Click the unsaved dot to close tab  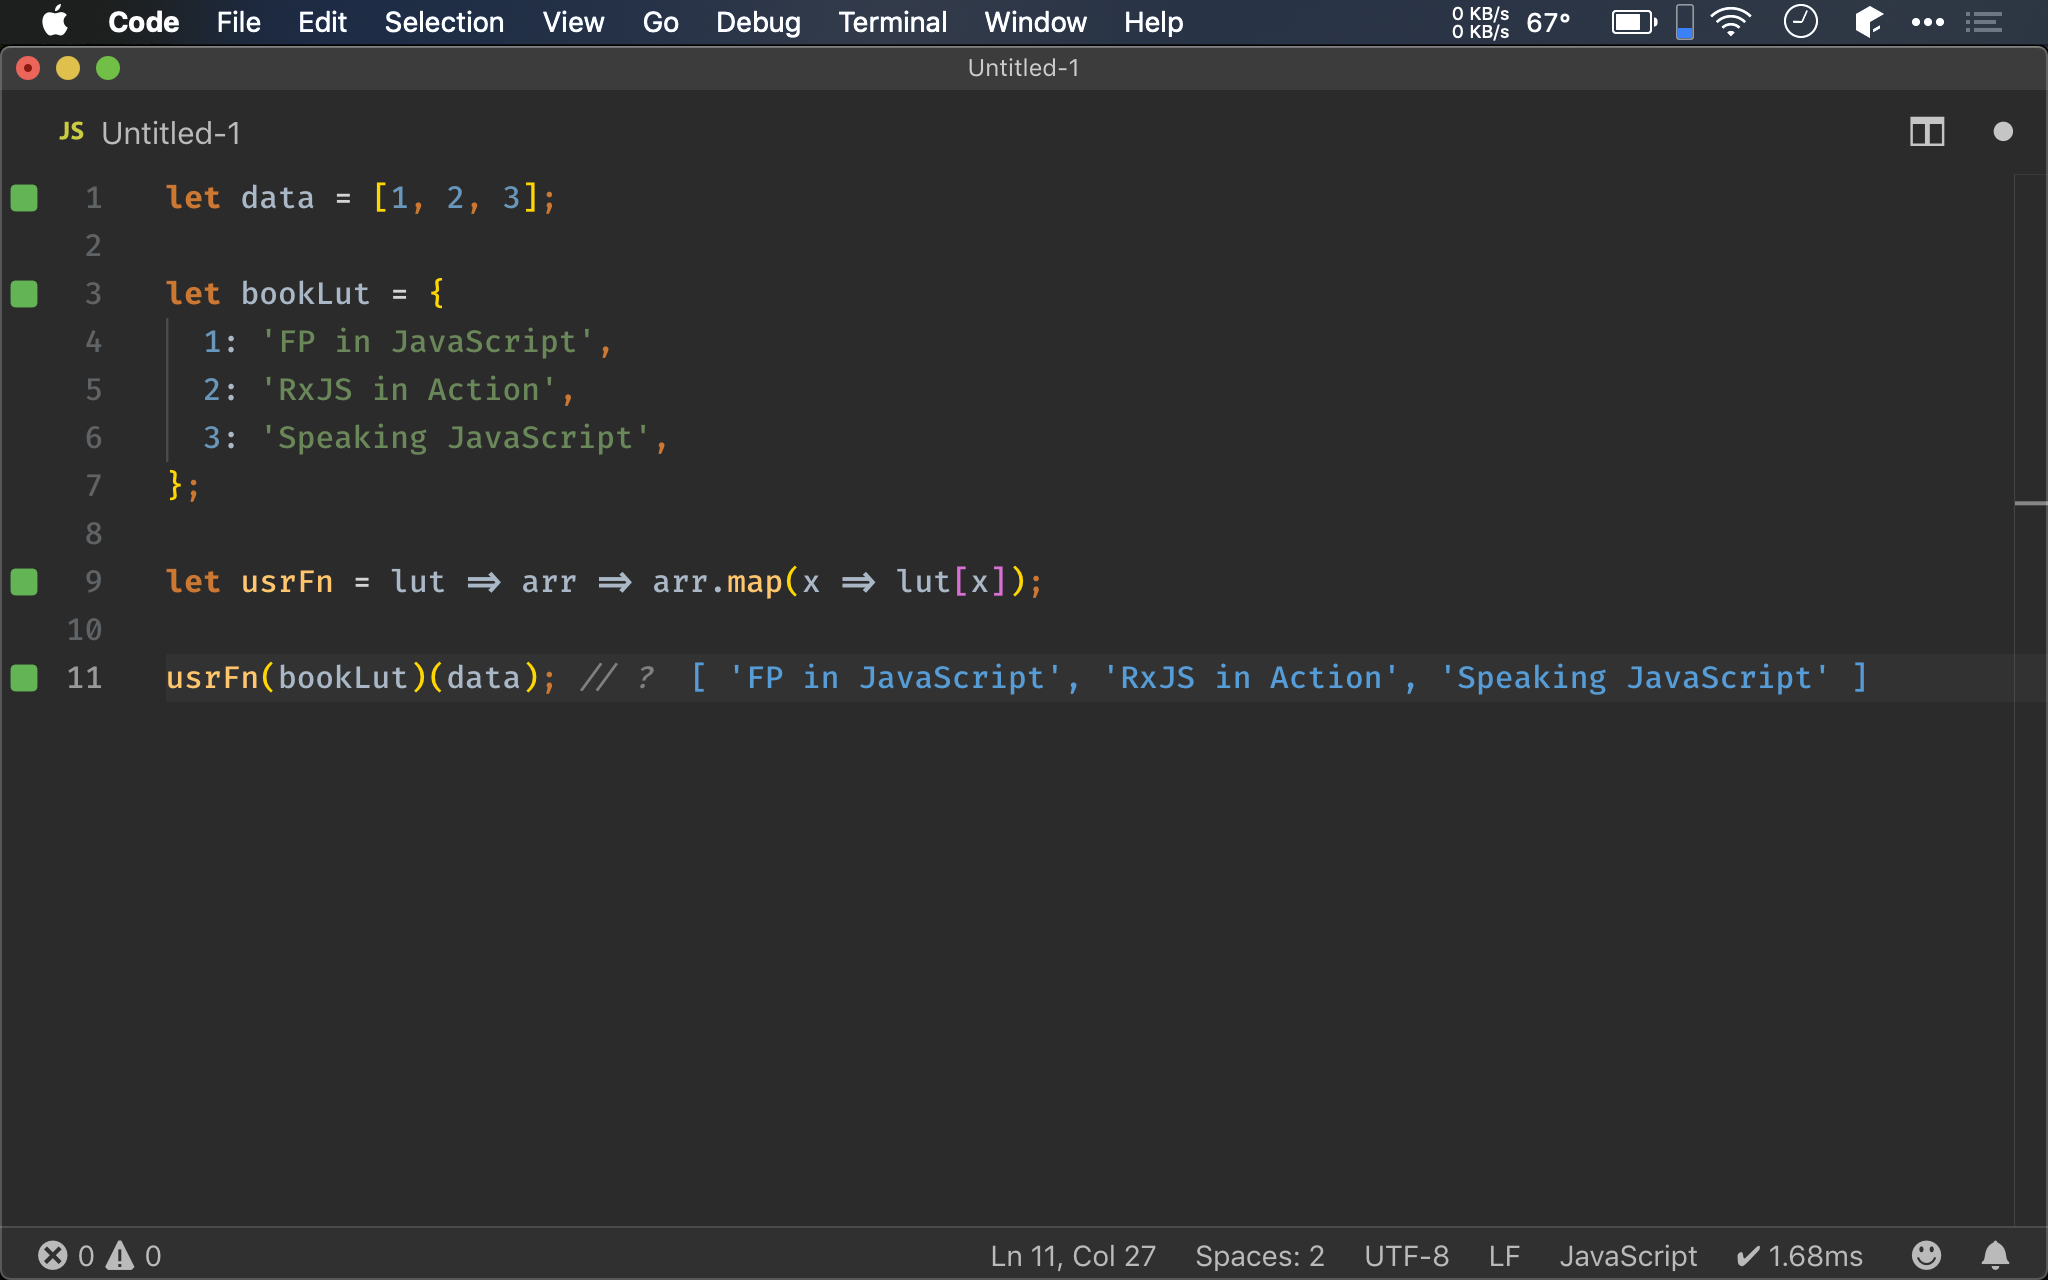(2002, 132)
